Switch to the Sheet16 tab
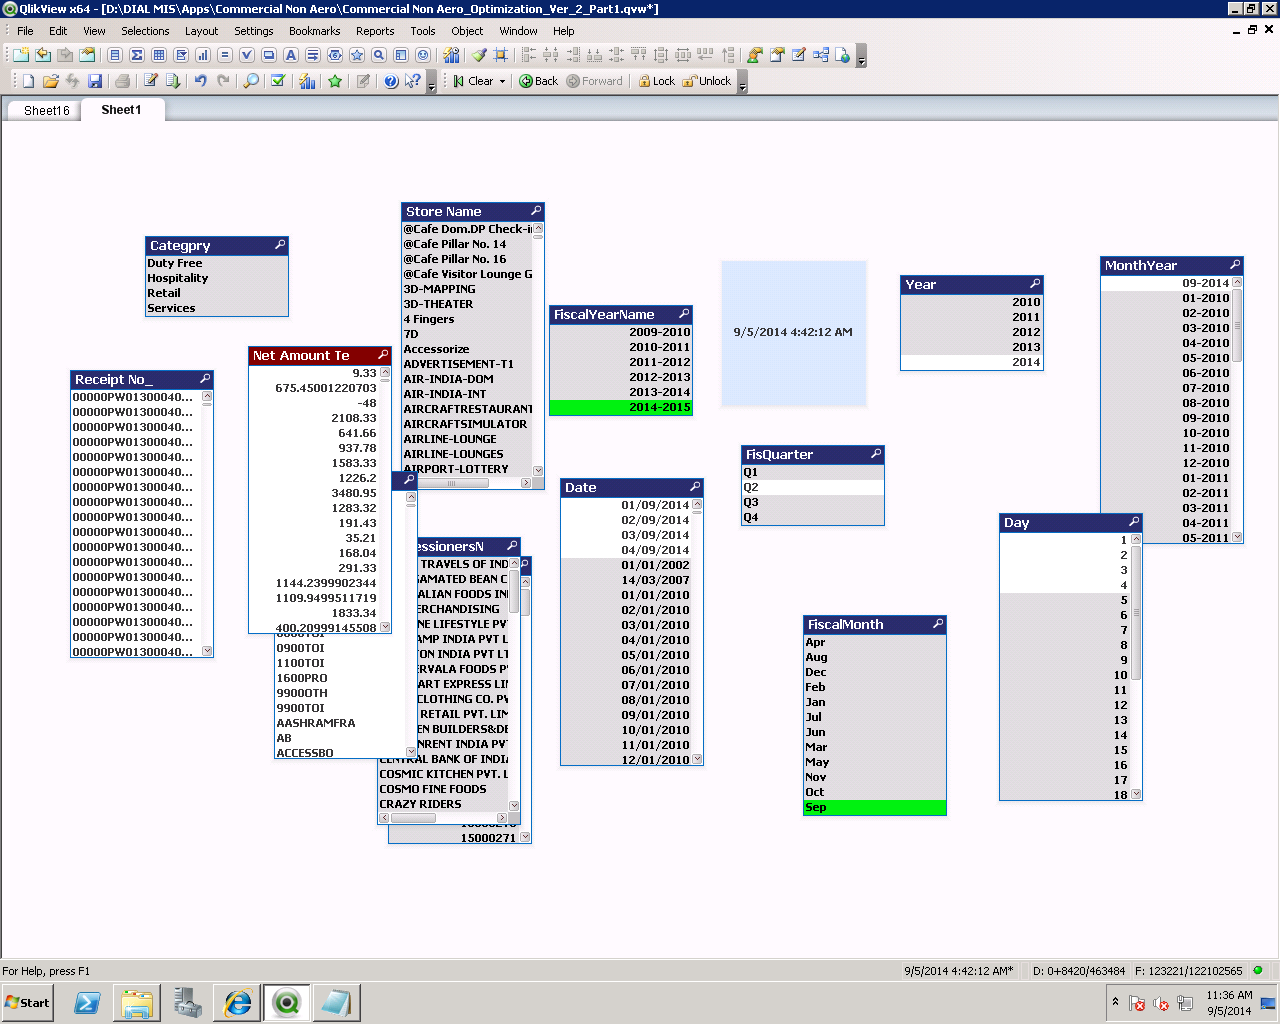The width and height of the screenshot is (1280, 1024). coord(46,111)
